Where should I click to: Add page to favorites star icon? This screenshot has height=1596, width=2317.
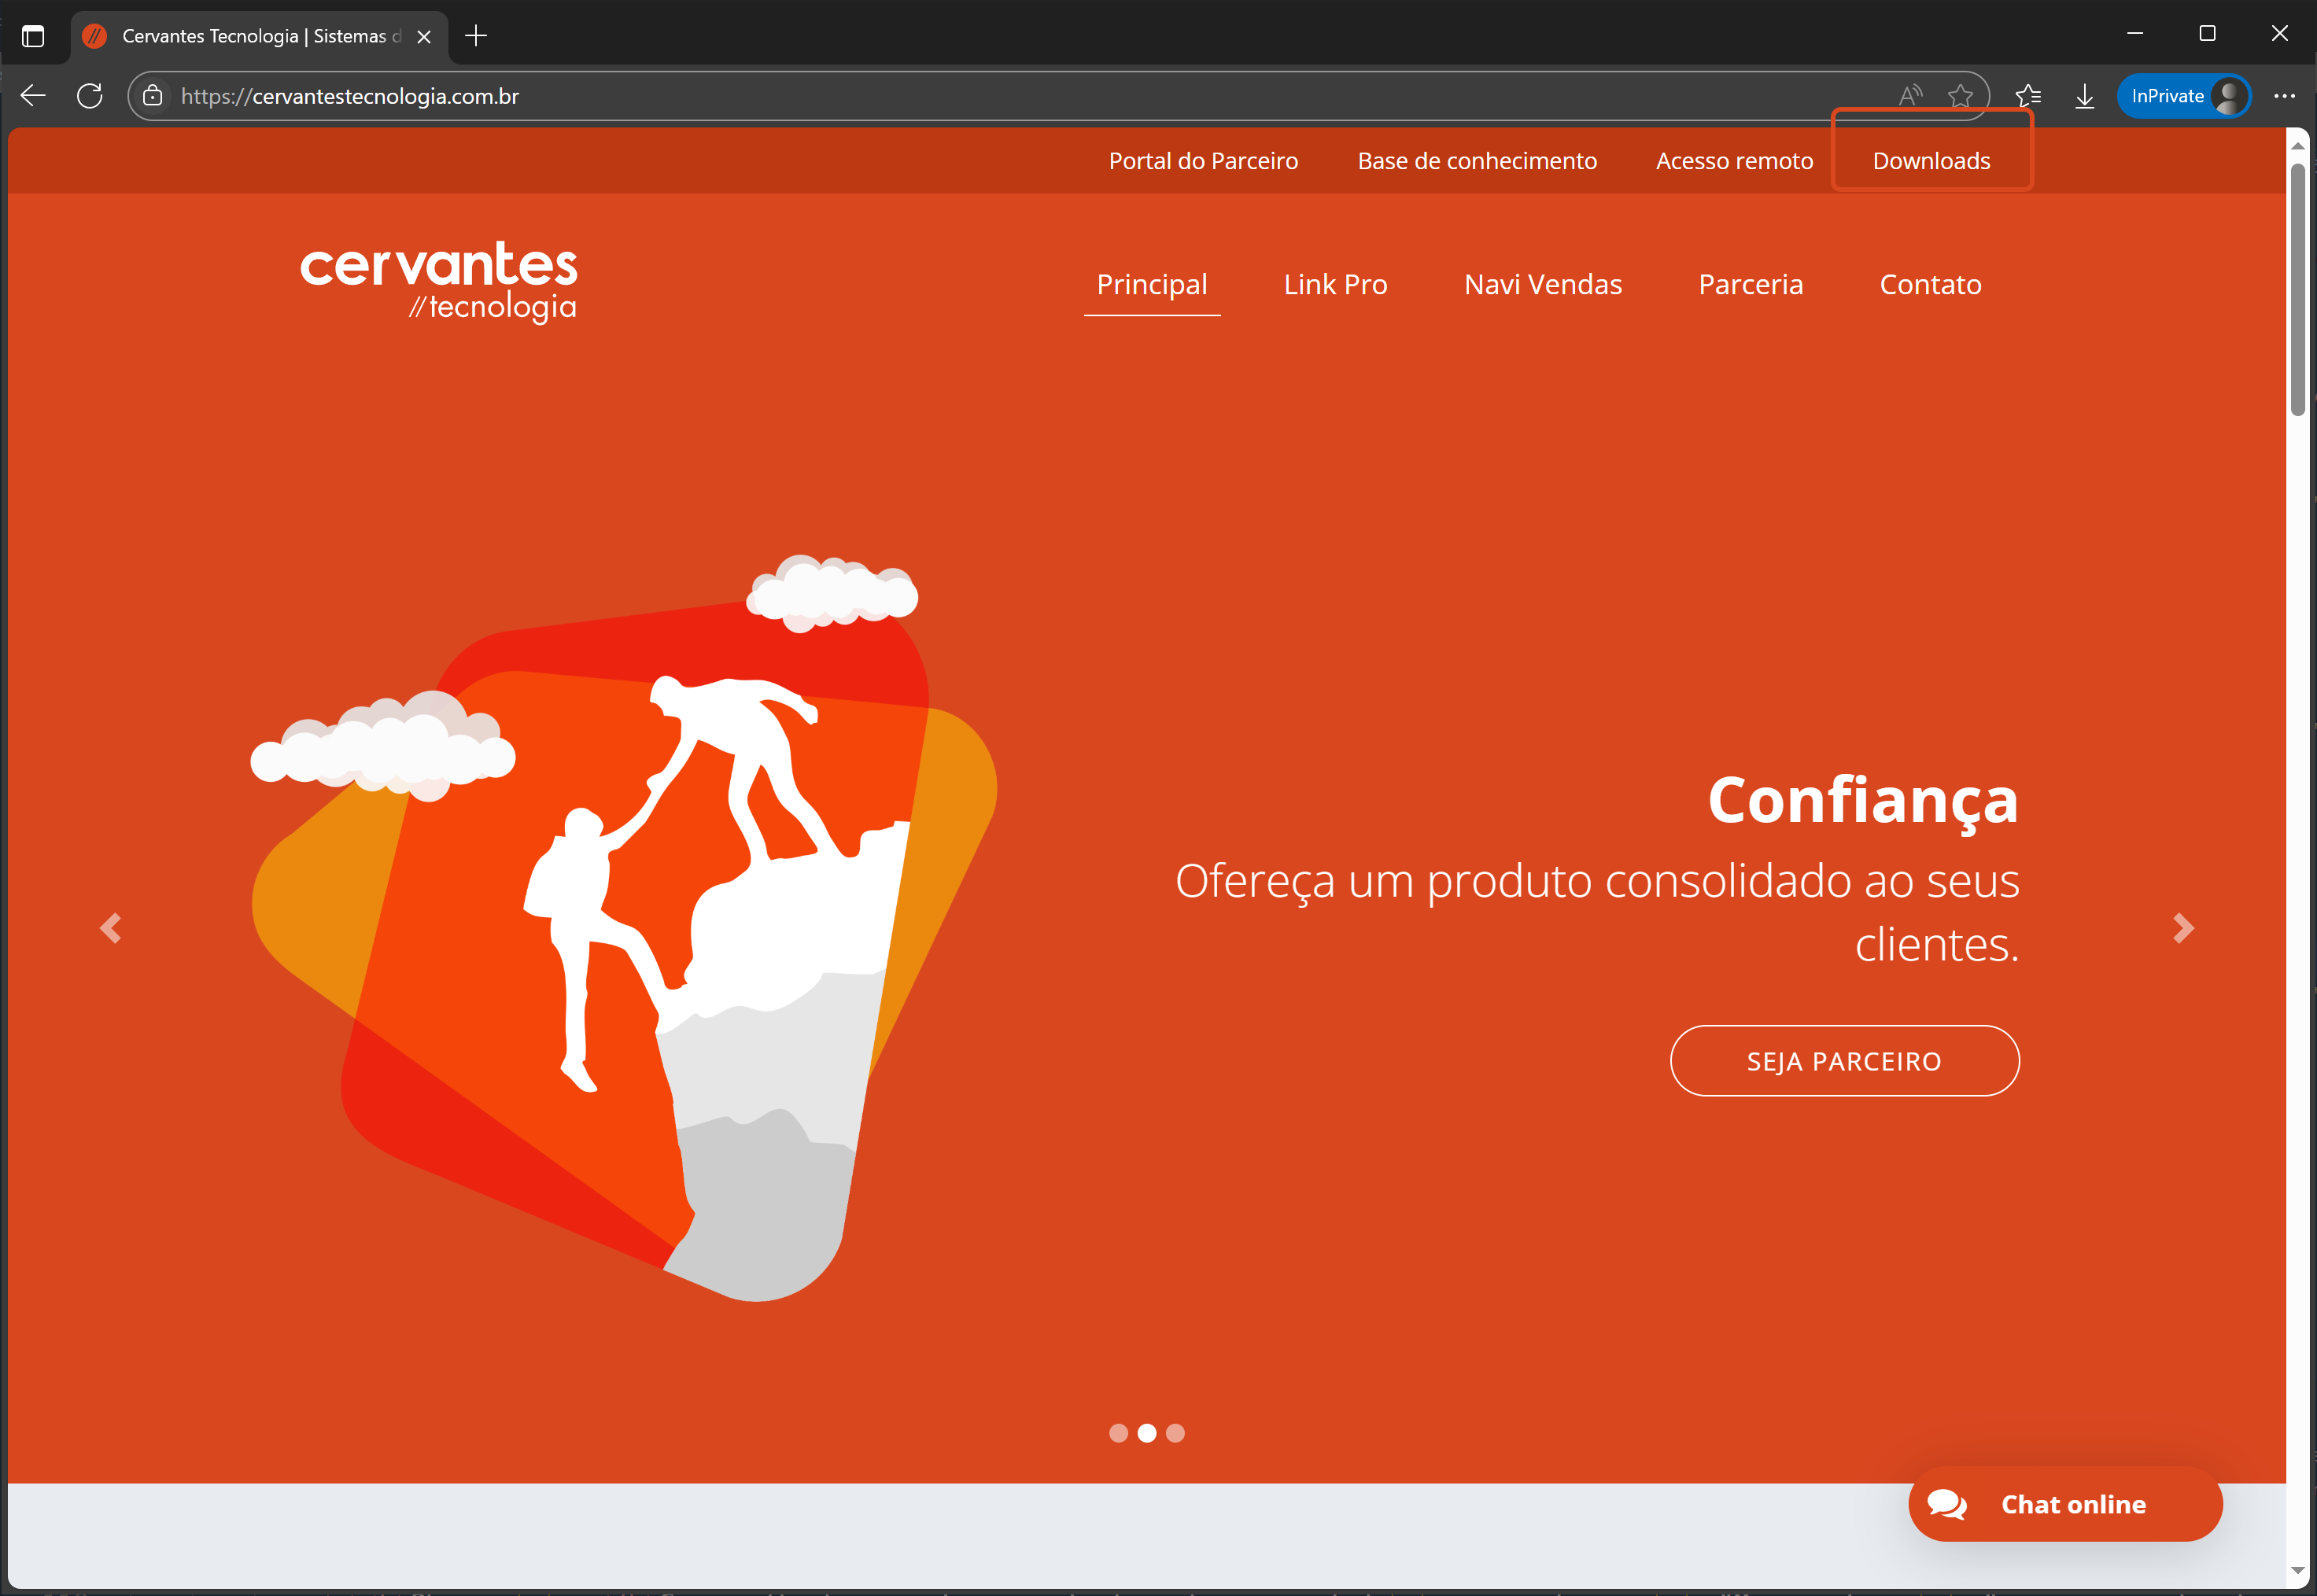(1960, 96)
